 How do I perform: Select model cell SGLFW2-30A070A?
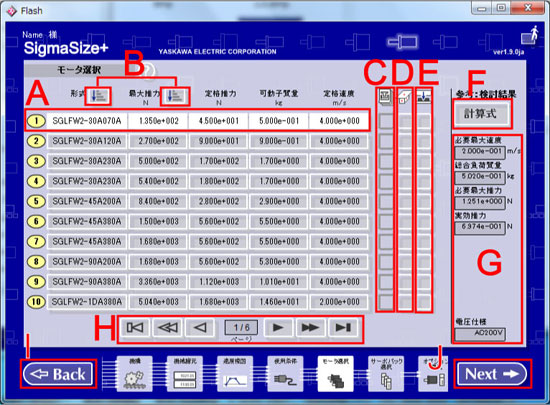[87, 121]
